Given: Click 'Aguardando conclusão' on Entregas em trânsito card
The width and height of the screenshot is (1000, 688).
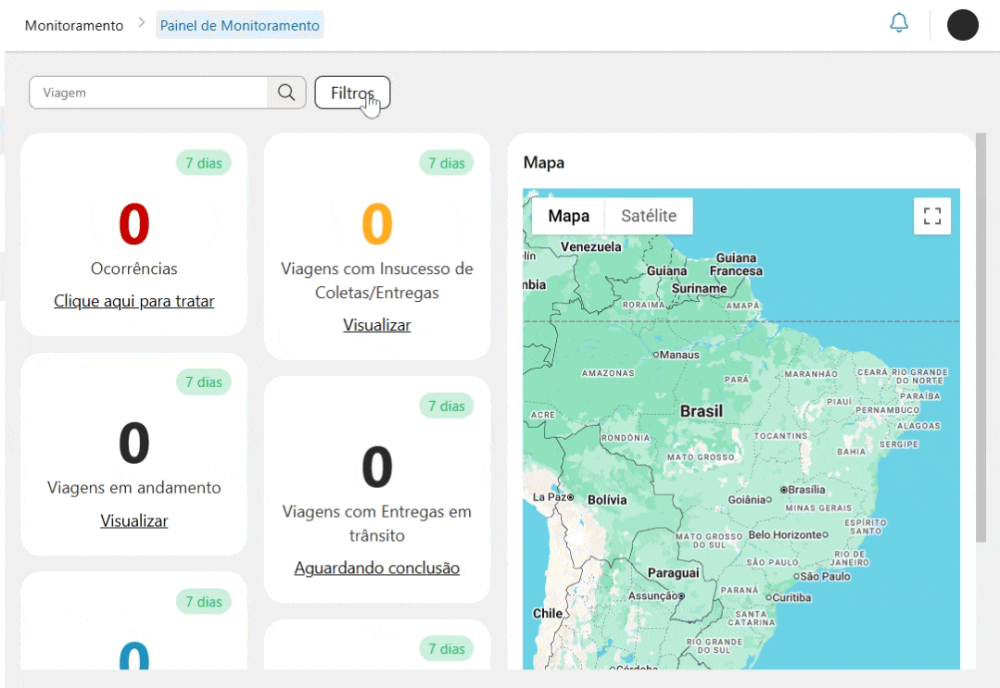Looking at the screenshot, I should tap(376, 567).
